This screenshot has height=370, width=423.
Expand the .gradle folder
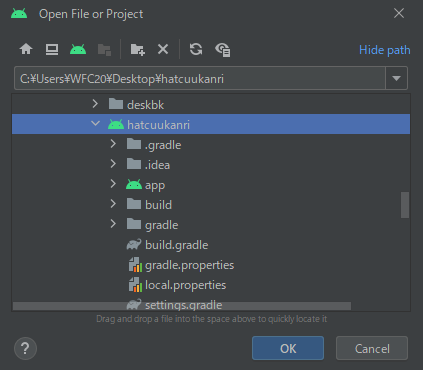point(113,144)
